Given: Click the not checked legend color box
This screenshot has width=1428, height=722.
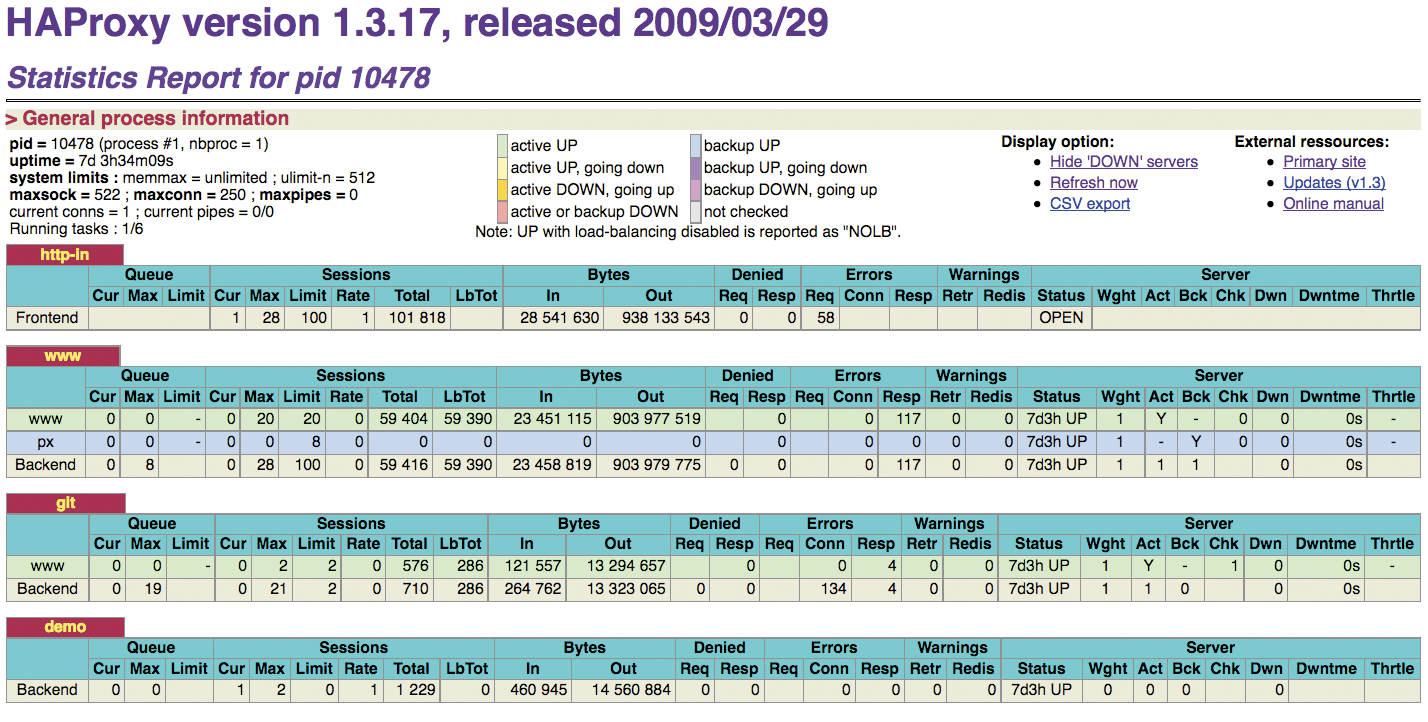Looking at the screenshot, I should point(696,212).
